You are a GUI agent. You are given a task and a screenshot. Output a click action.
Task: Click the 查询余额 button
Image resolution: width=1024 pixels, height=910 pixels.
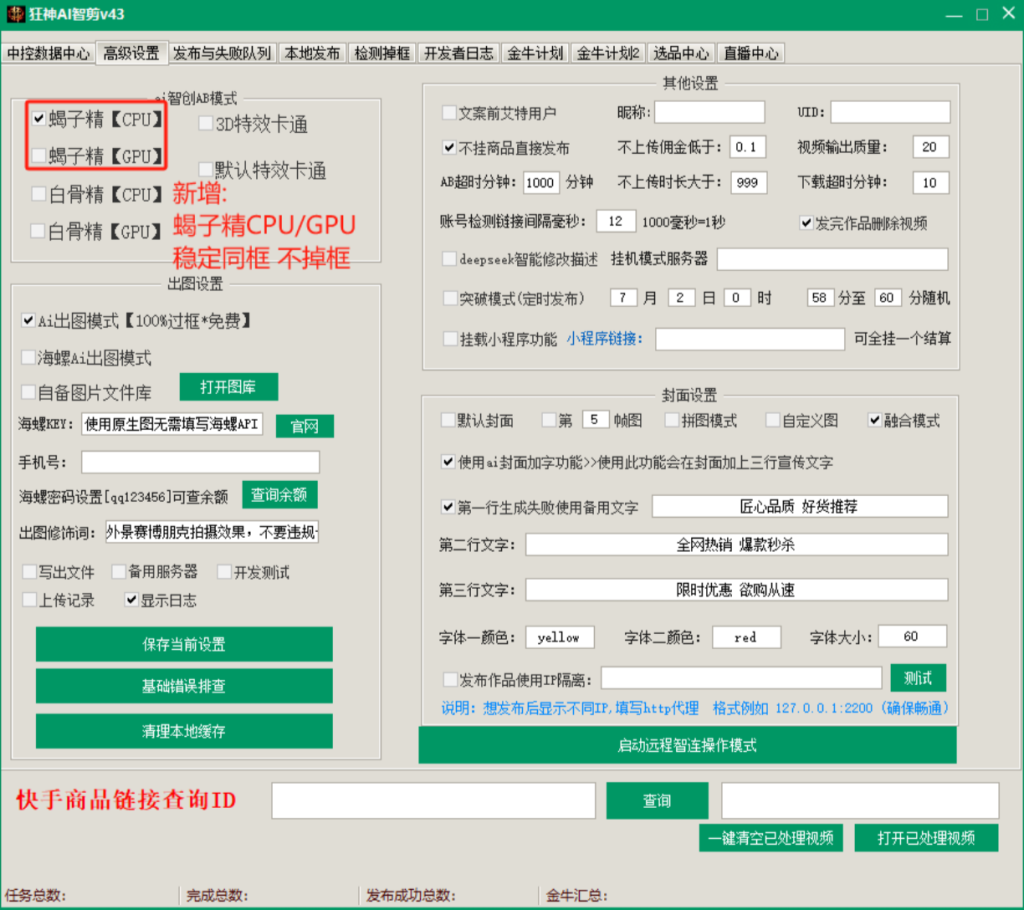tap(280, 495)
